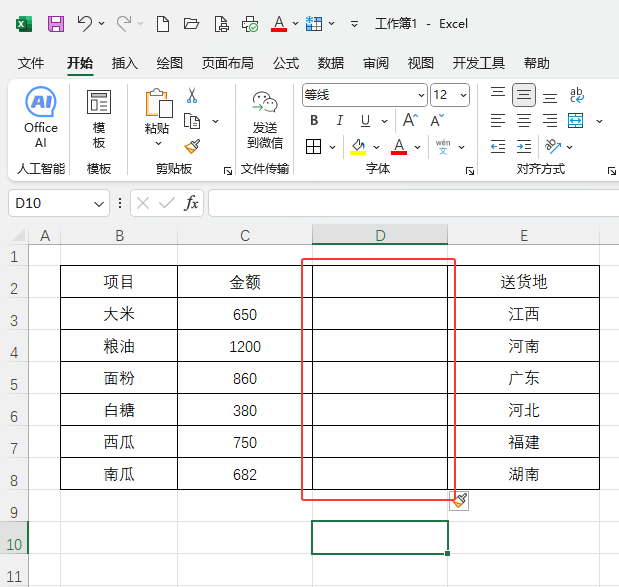Expand the underline style dropdown arrow

[x=384, y=121]
